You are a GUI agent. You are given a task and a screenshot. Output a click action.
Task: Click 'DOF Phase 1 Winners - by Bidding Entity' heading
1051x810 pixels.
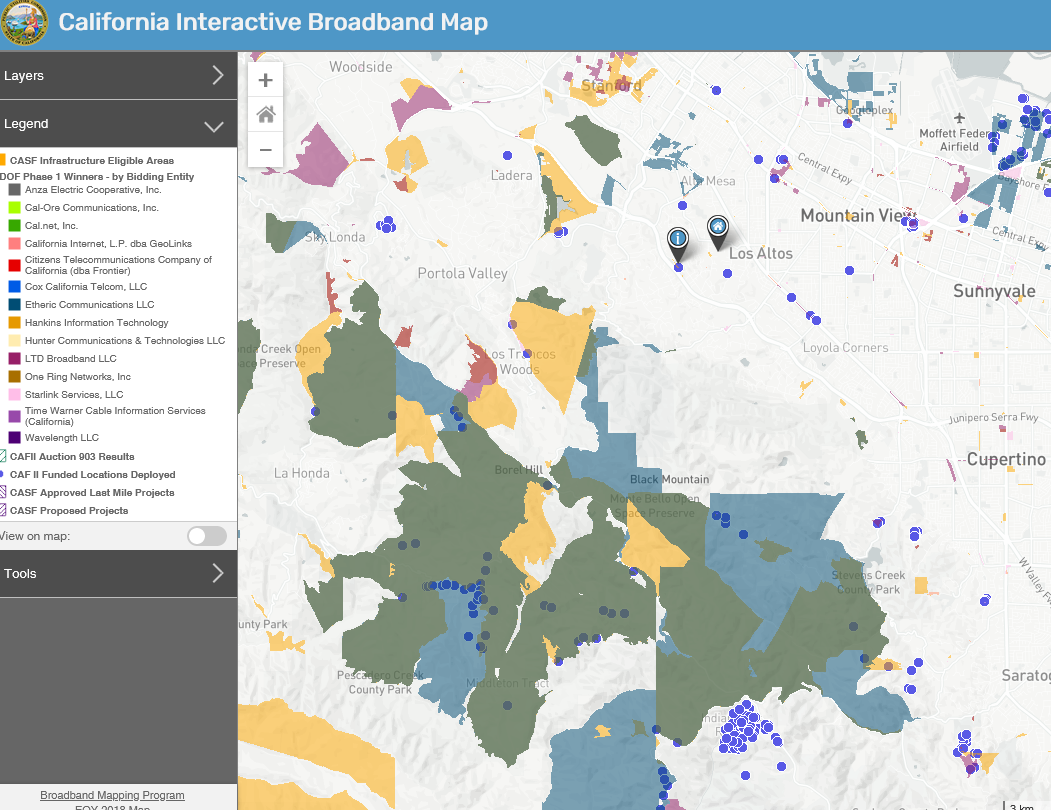tap(97, 176)
